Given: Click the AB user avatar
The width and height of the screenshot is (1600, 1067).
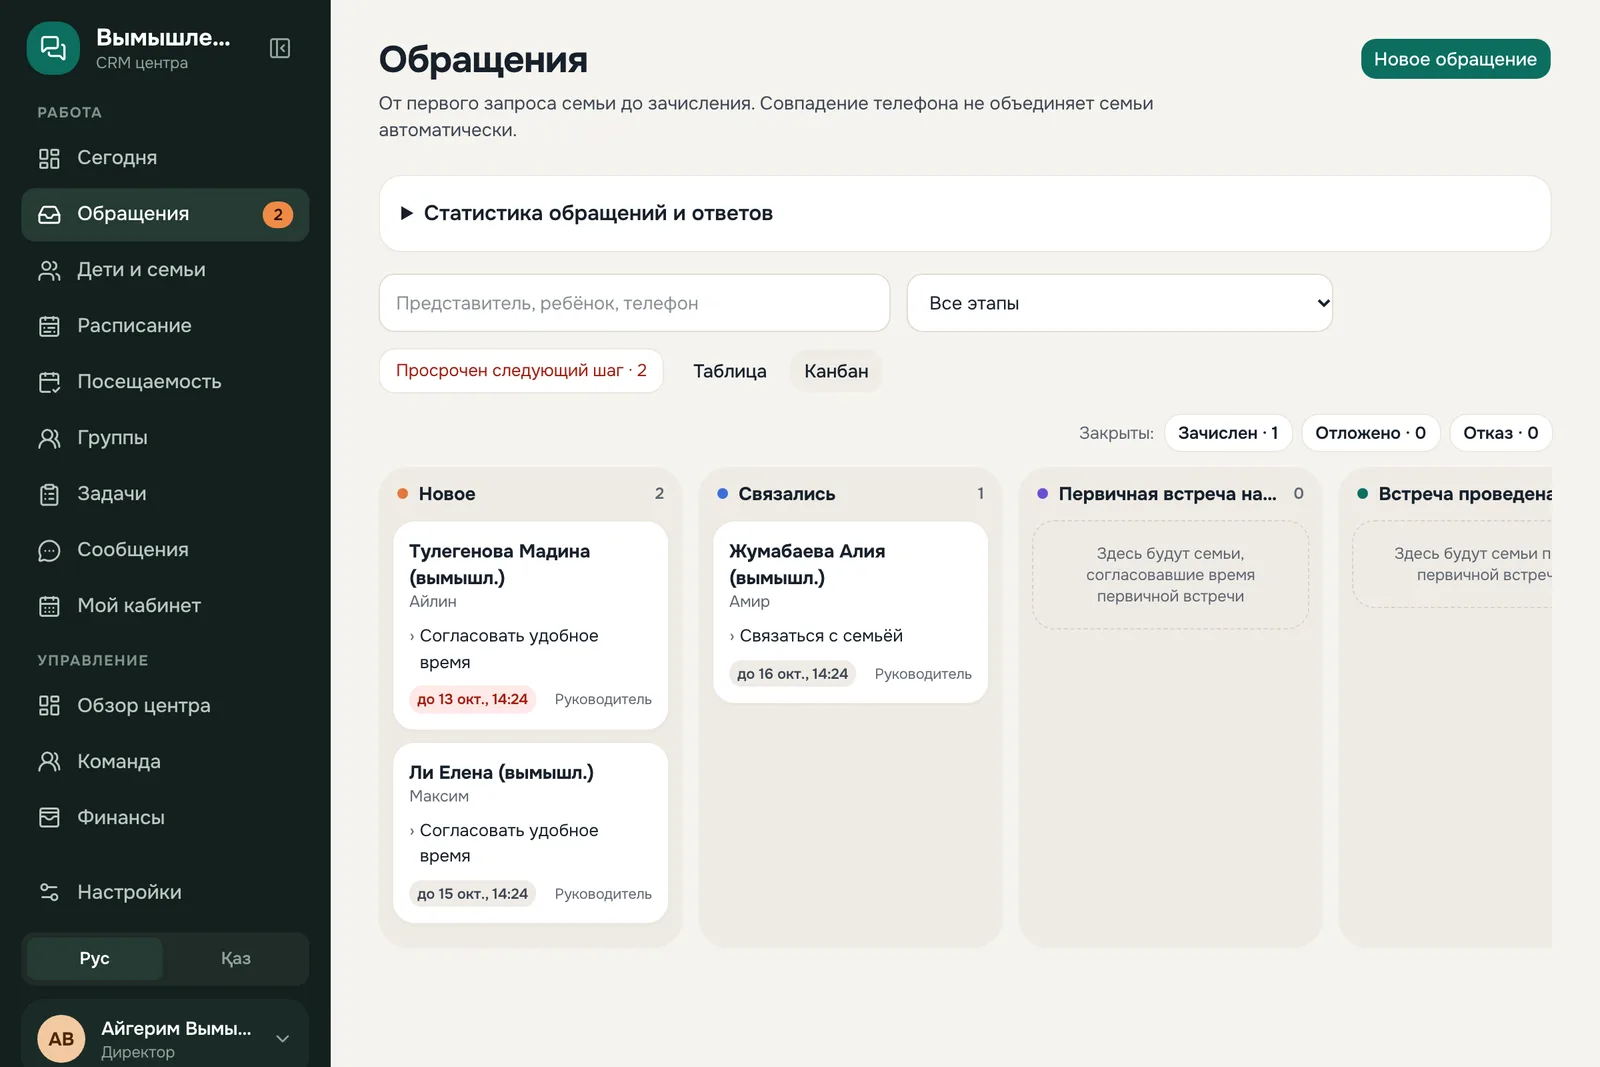Looking at the screenshot, I should click(x=61, y=1039).
